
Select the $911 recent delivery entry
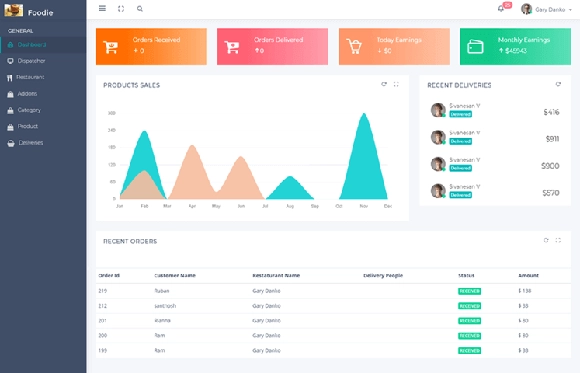[x=495, y=137]
